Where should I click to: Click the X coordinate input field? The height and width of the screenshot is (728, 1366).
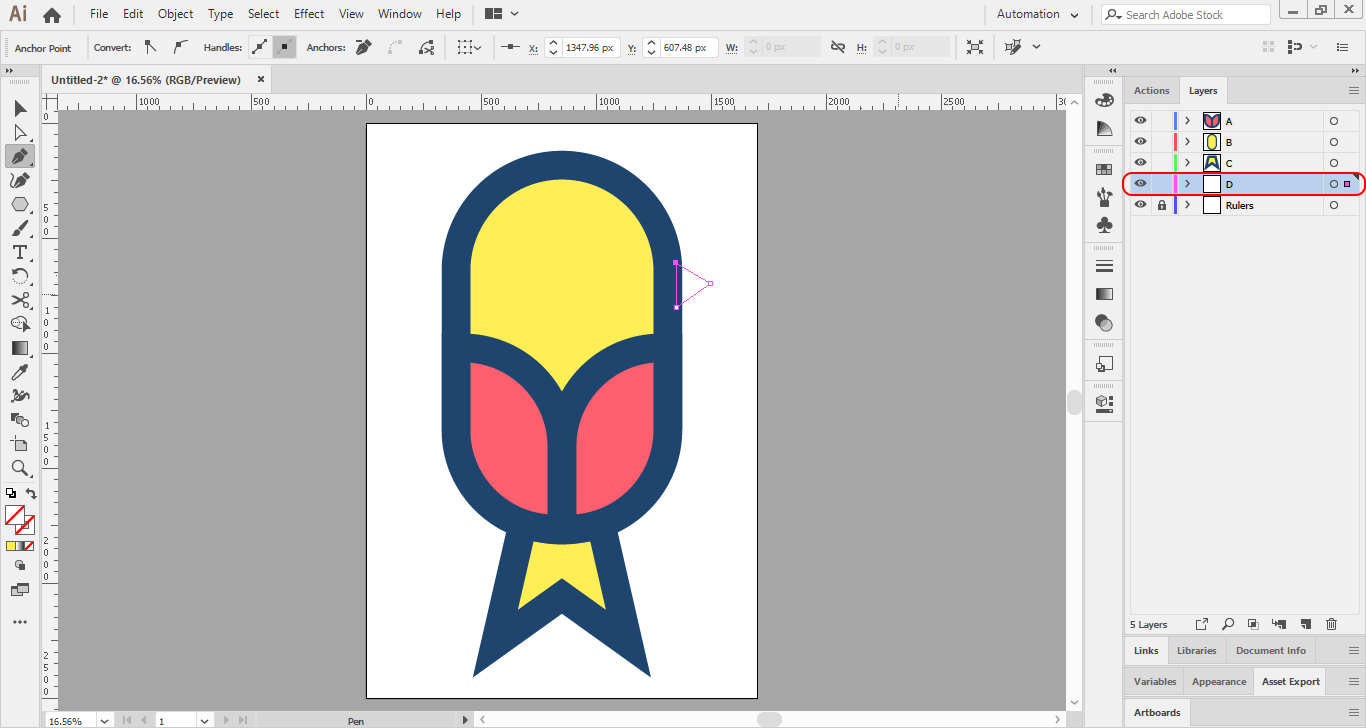pyautogui.click(x=591, y=47)
